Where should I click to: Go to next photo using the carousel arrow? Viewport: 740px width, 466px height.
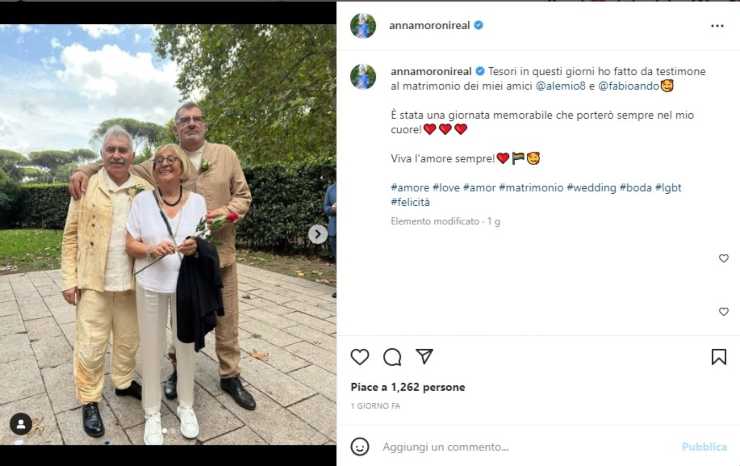tap(318, 234)
